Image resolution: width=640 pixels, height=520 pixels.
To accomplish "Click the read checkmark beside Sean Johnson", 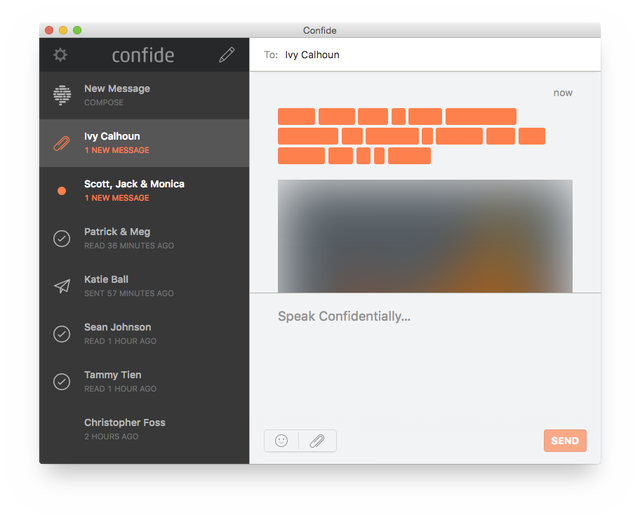I will point(62,334).
